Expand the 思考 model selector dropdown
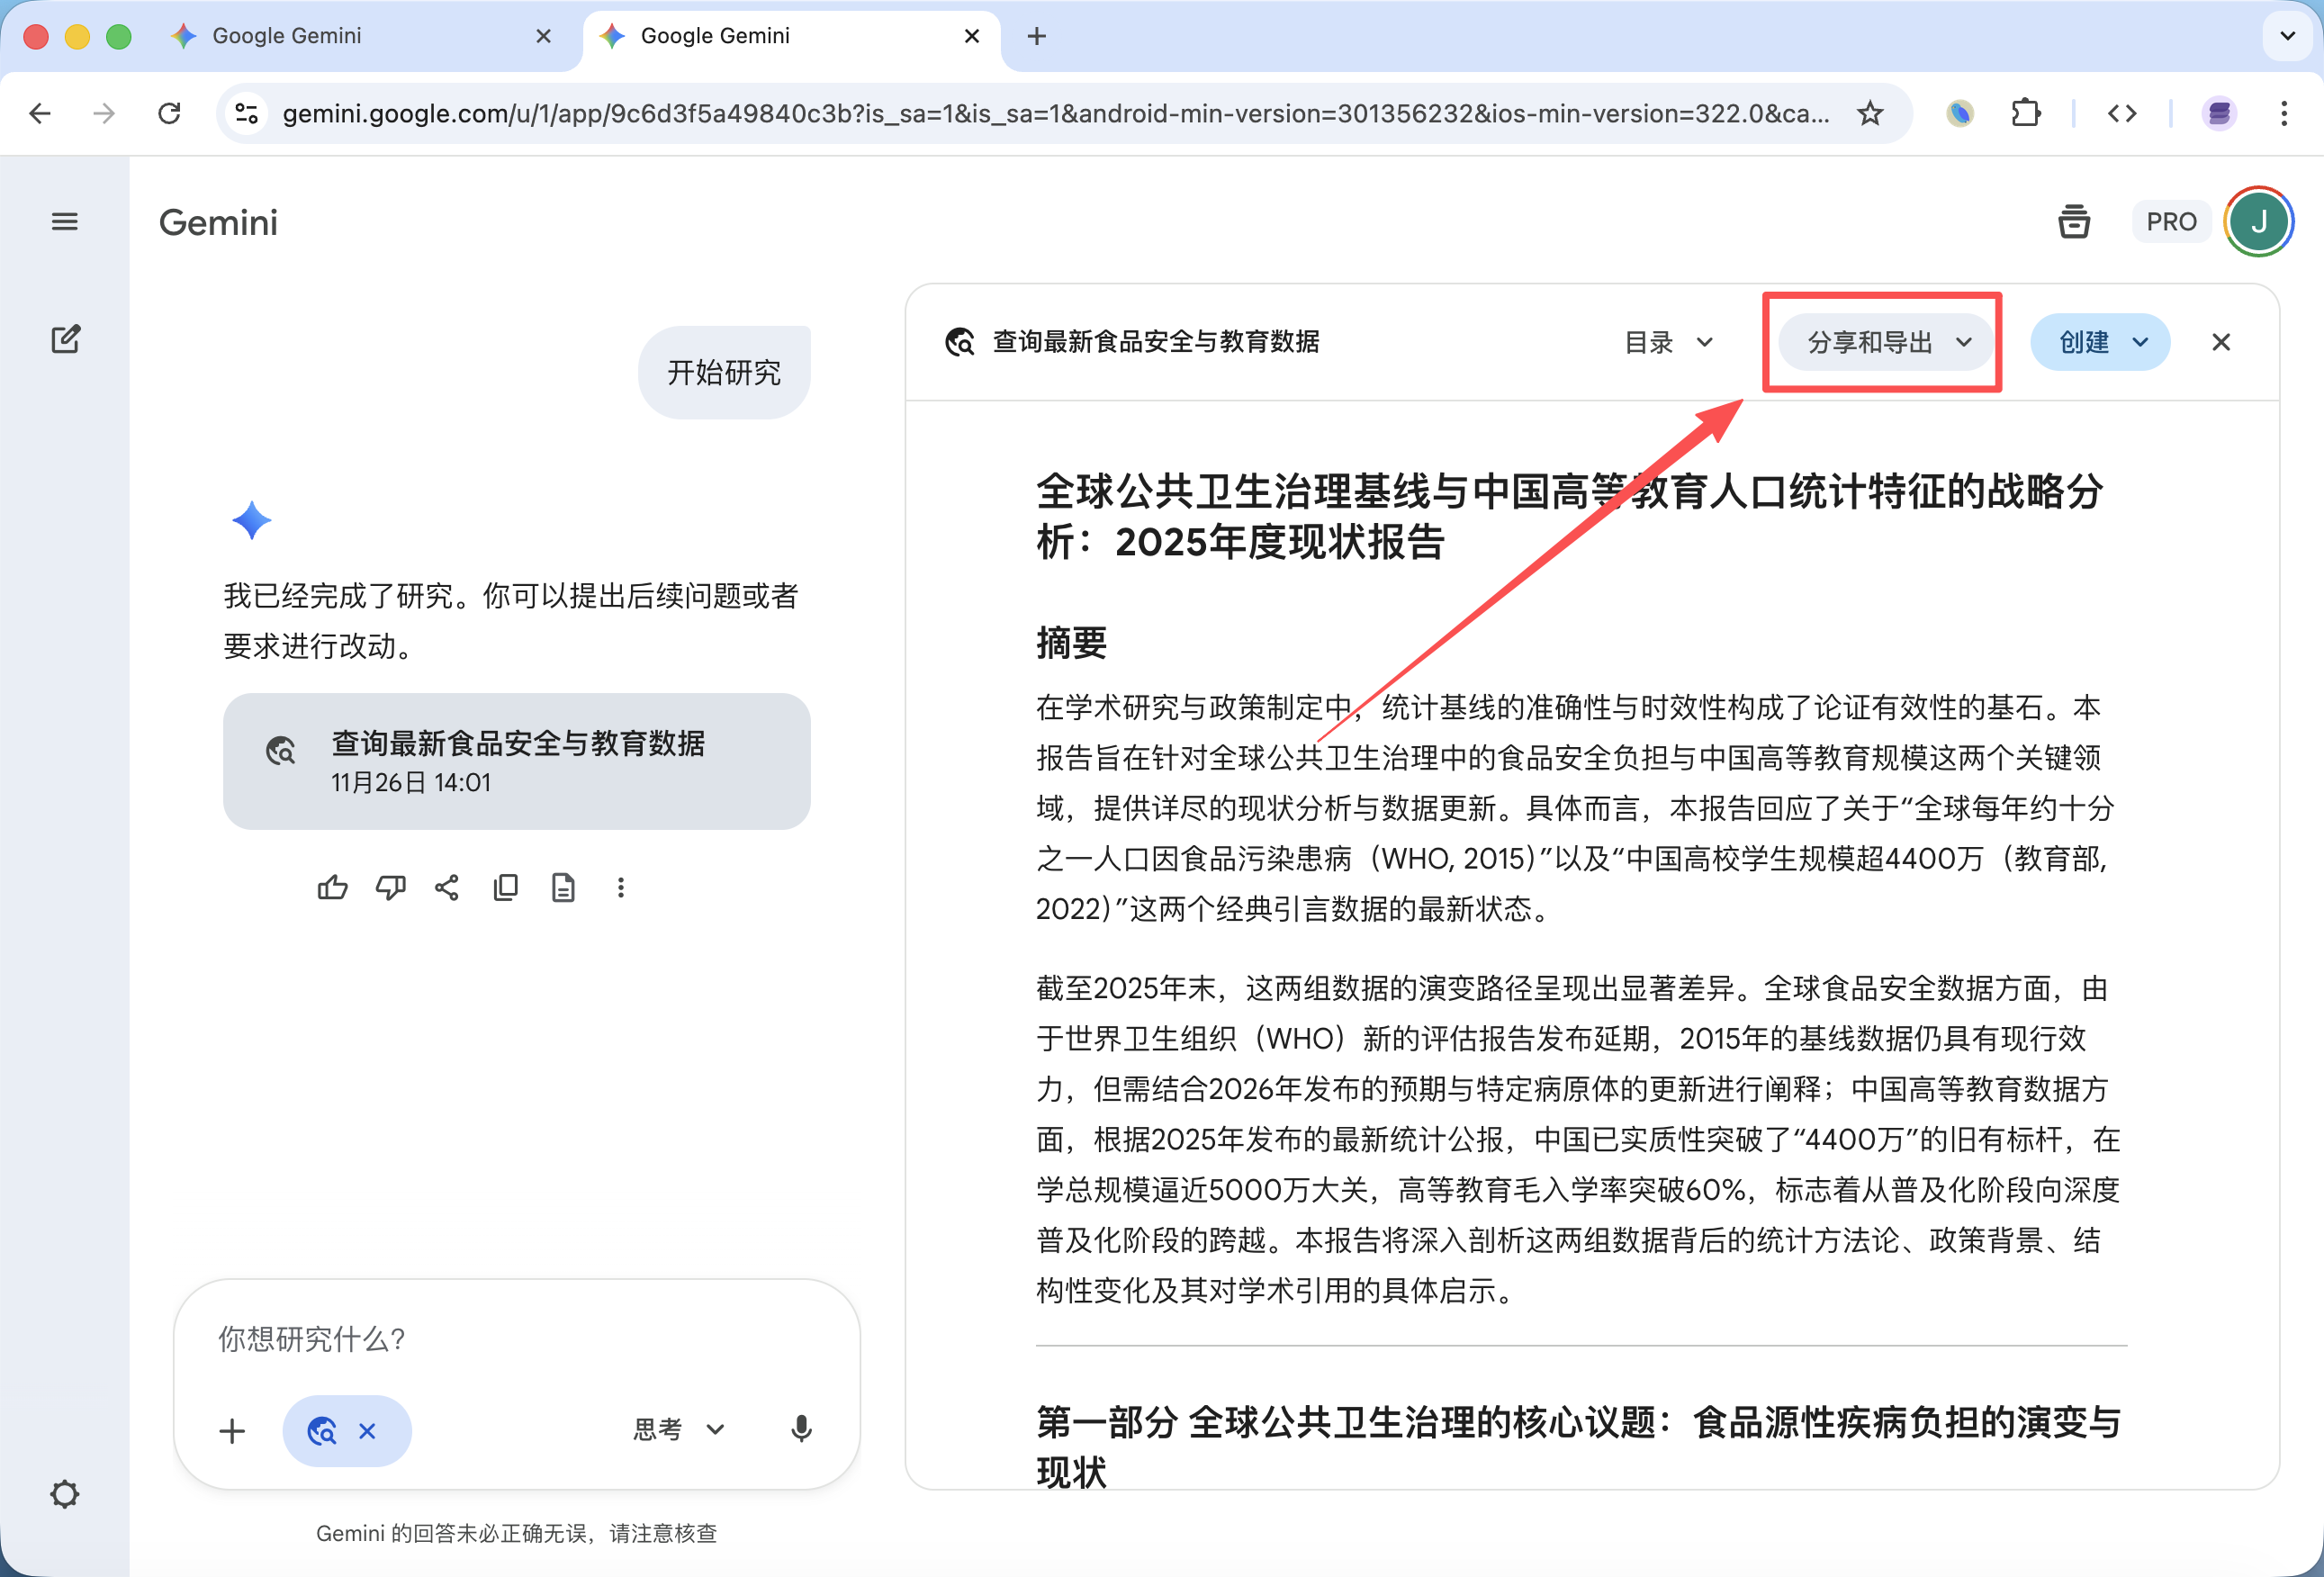The width and height of the screenshot is (2324, 1577). [x=678, y=1430]
